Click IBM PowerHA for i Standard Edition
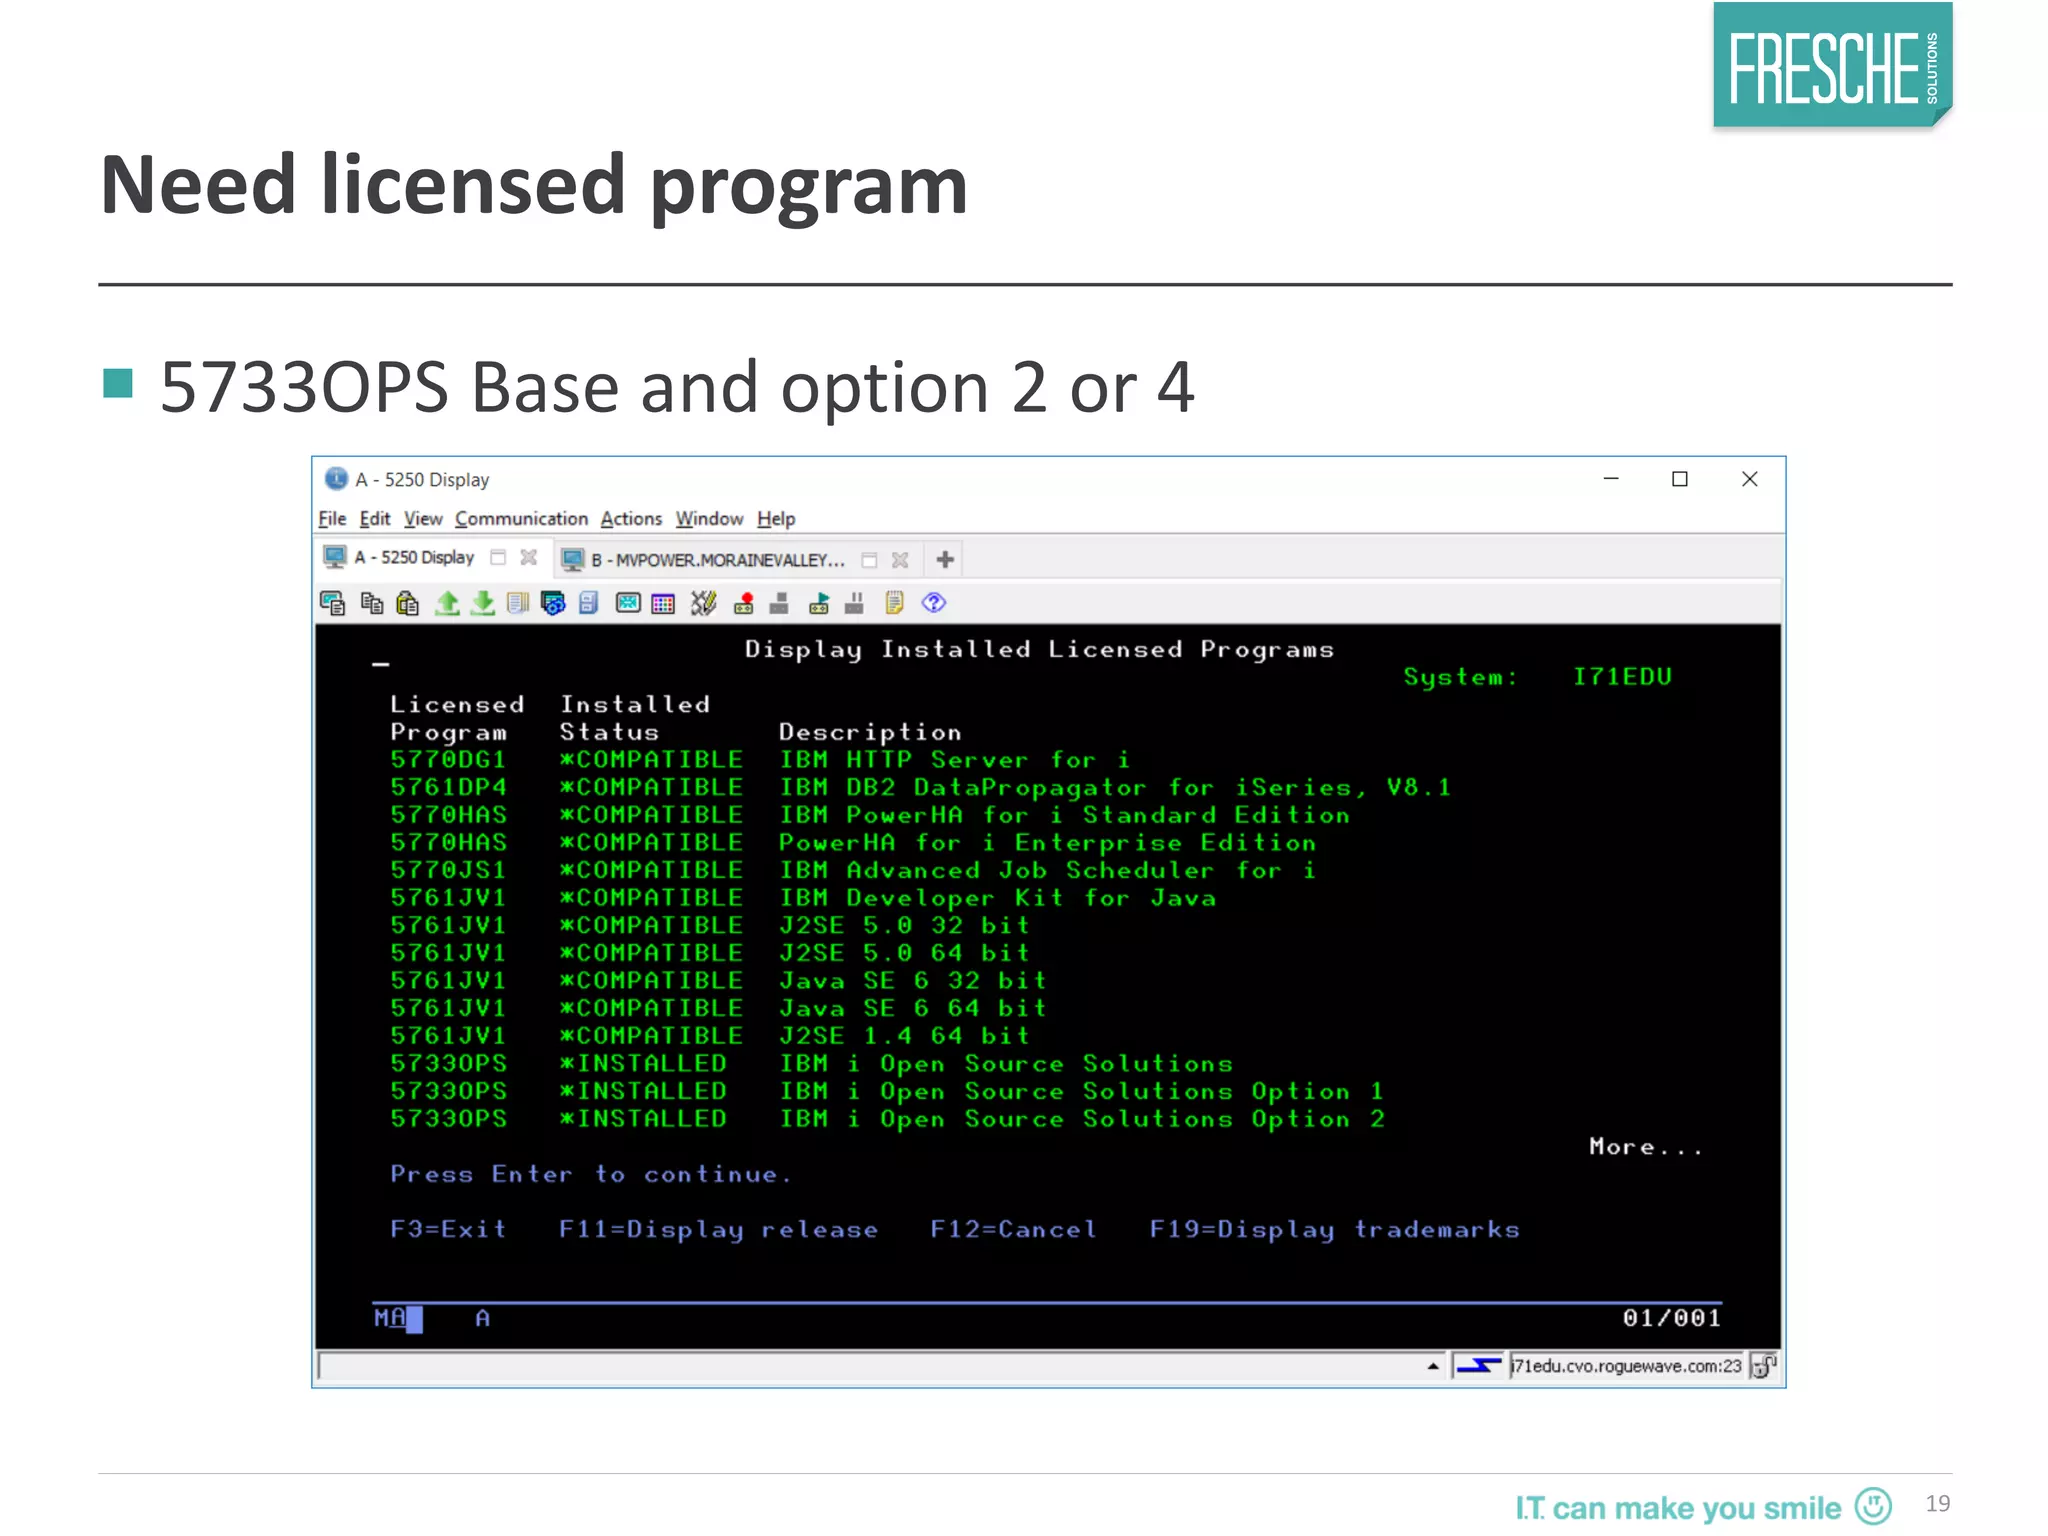 1064,815
